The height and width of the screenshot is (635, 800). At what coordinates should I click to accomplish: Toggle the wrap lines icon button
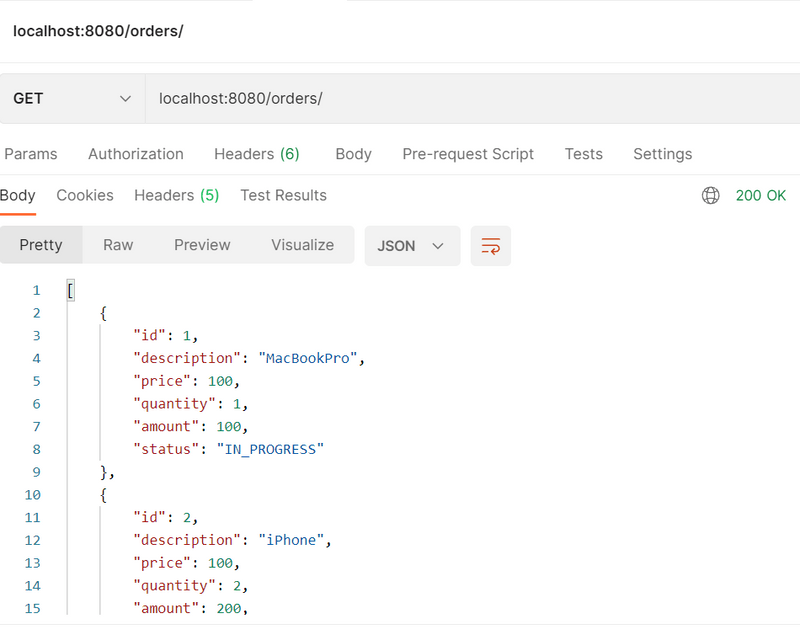[x=490, y=246]
